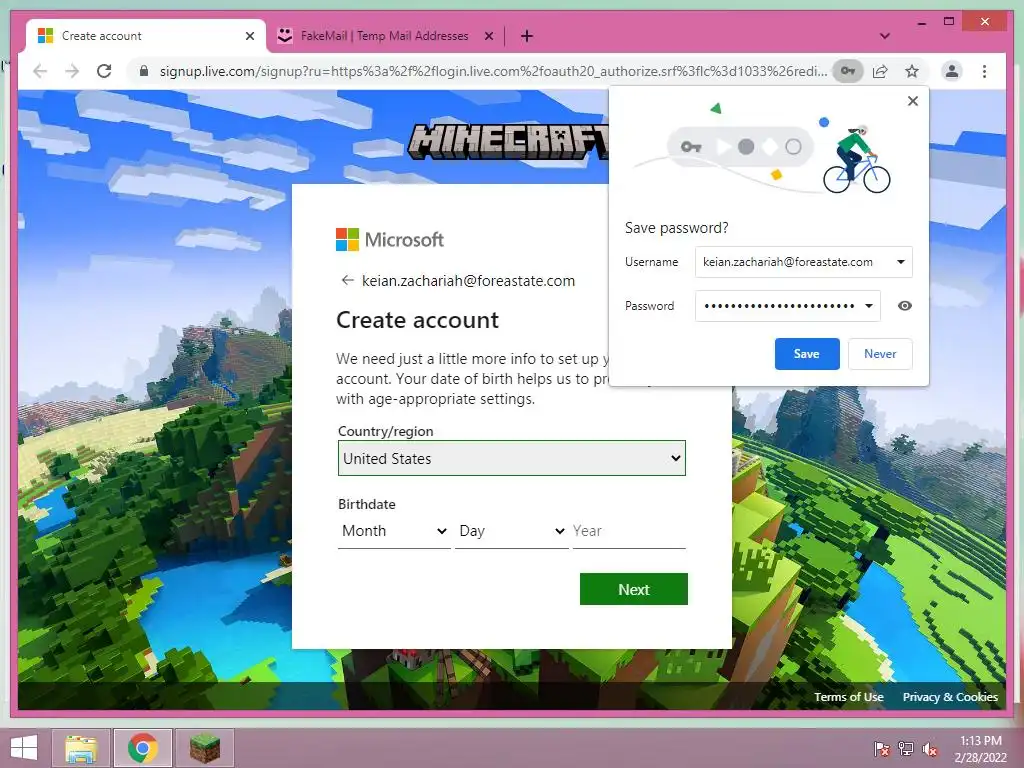The width and height of the screenshot is (1024, 768).
Task: Open the Minecraft block taskbar icon
Action: pyautogui.click(x=204, y=748)
